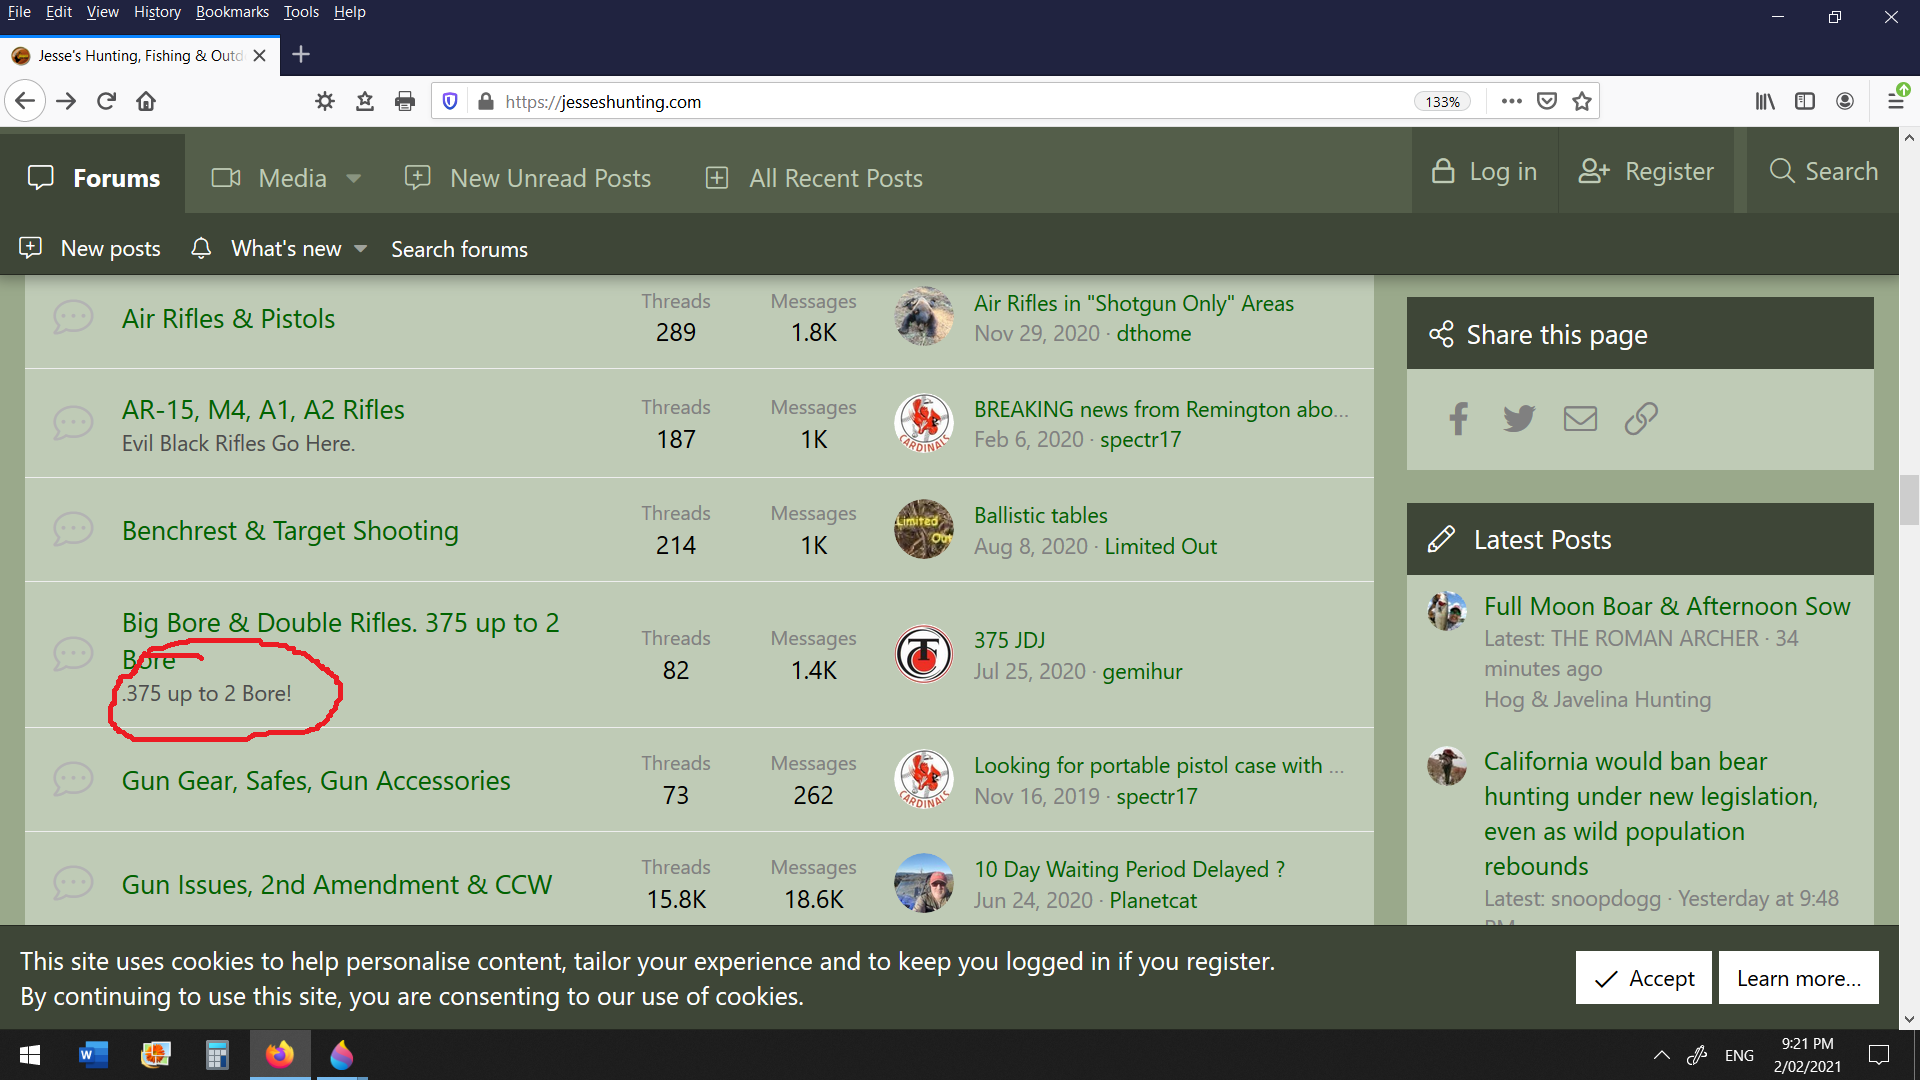Click the Firefox icon in the taskbar
This screenshot has height=1080, width=1920.
(279, 1055)
